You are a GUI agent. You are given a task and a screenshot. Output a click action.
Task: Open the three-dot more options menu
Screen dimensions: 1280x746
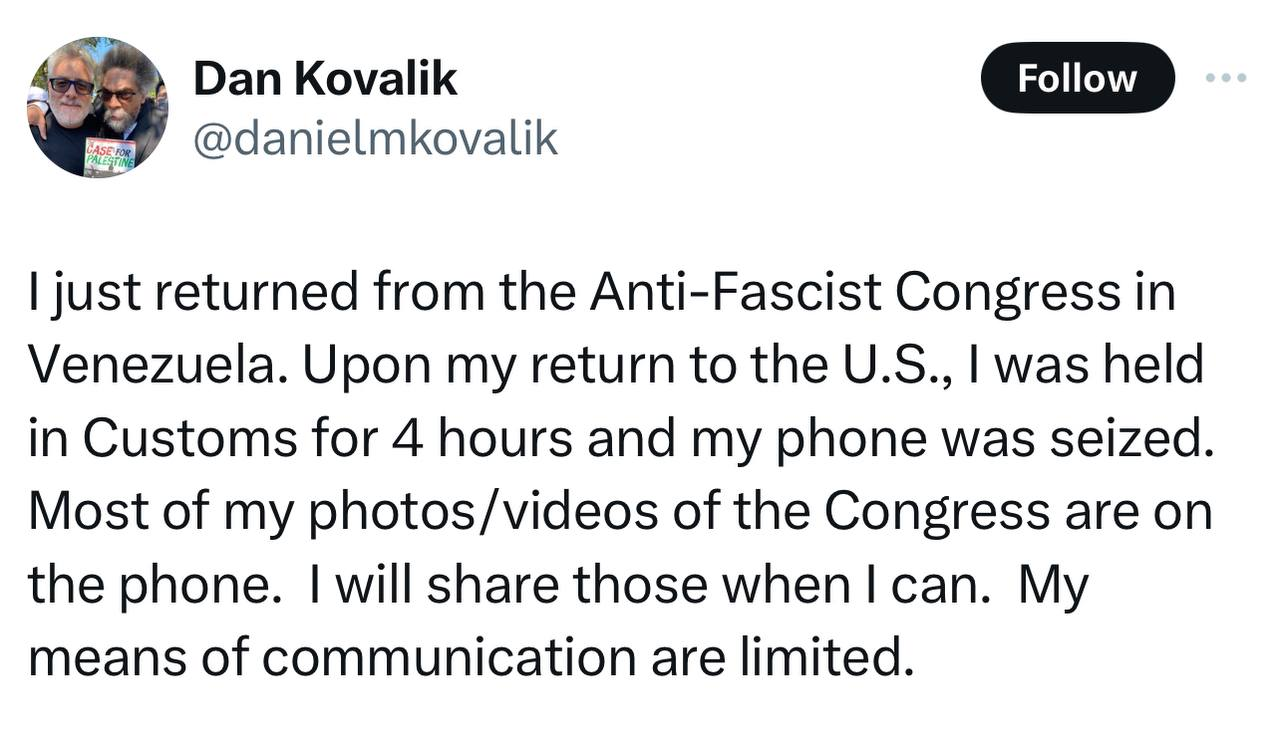[x=1226, y=78]
